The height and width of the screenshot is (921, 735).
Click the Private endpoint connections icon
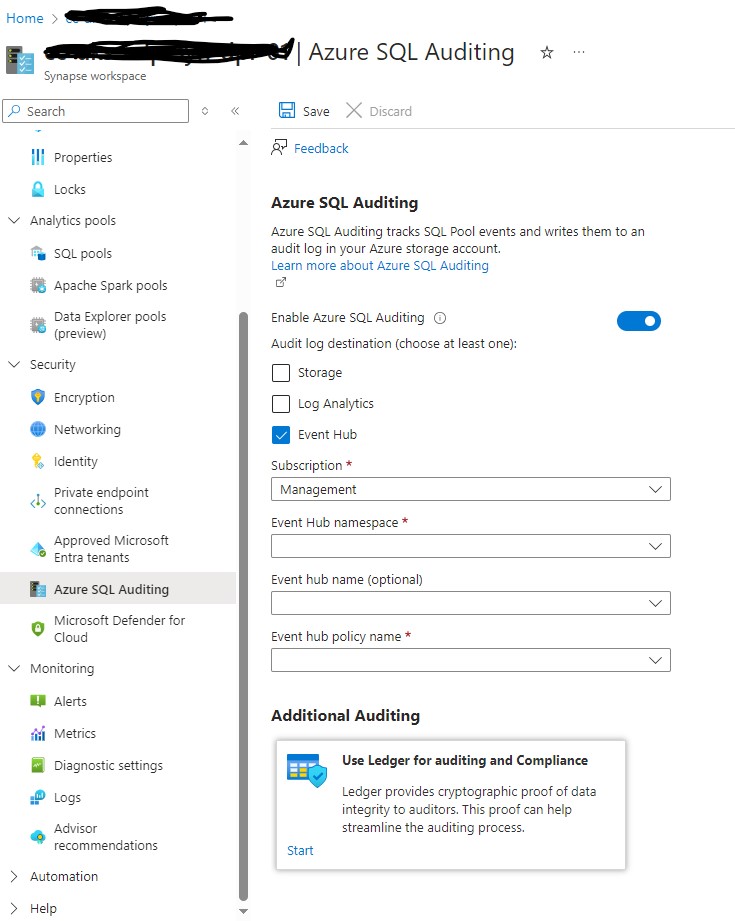[38, 501]
